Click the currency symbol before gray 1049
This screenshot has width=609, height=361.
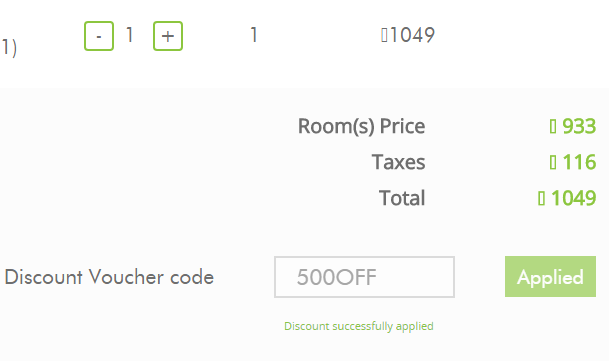(x=384, y=35)
